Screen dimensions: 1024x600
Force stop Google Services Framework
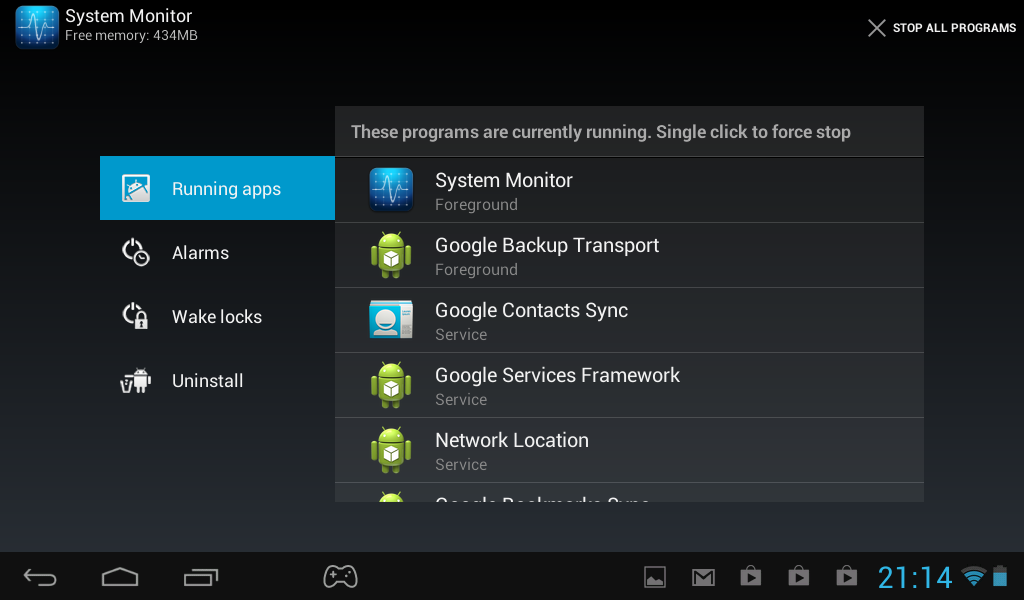(628, 385)
